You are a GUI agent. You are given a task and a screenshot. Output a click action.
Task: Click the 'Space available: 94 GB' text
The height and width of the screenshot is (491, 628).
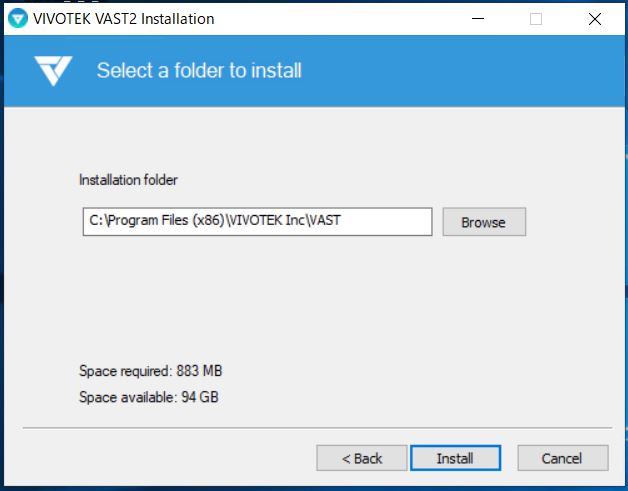coord(149,397)
